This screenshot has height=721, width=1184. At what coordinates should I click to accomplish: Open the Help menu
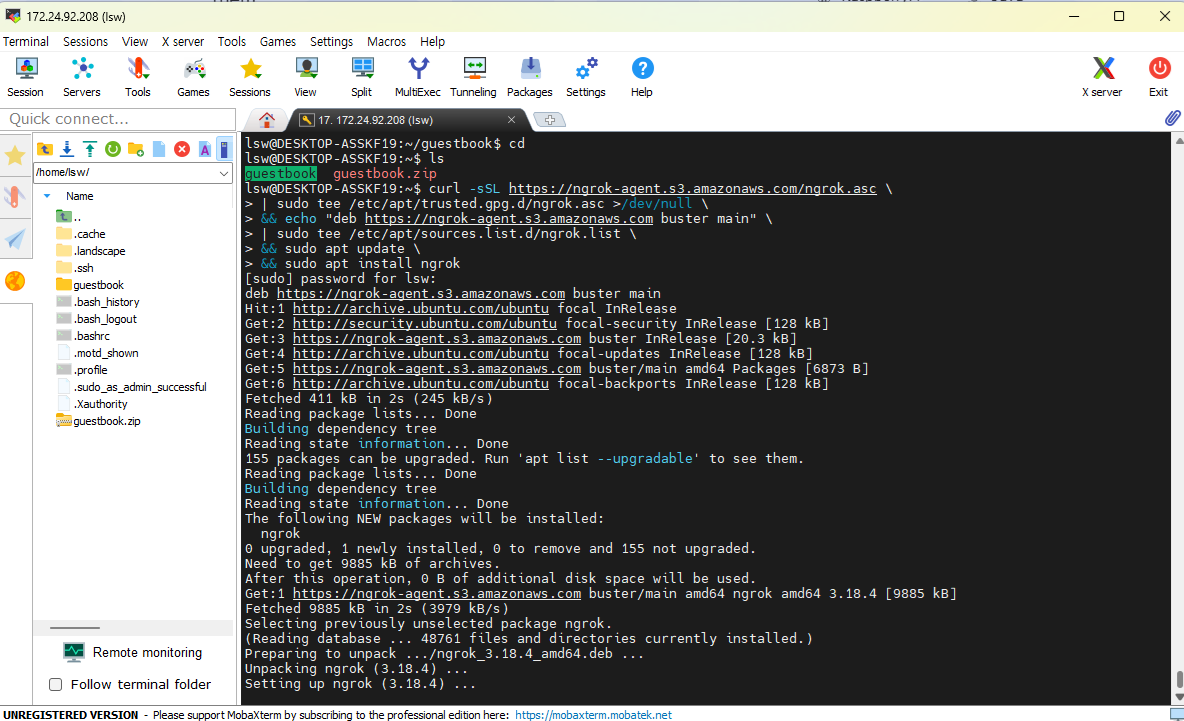coord(433,42)
